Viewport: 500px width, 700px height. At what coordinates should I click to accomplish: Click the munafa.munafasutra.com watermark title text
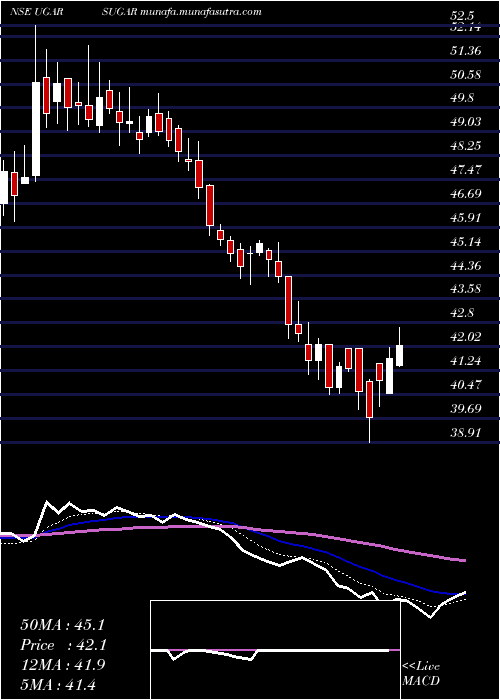[200, 12]
